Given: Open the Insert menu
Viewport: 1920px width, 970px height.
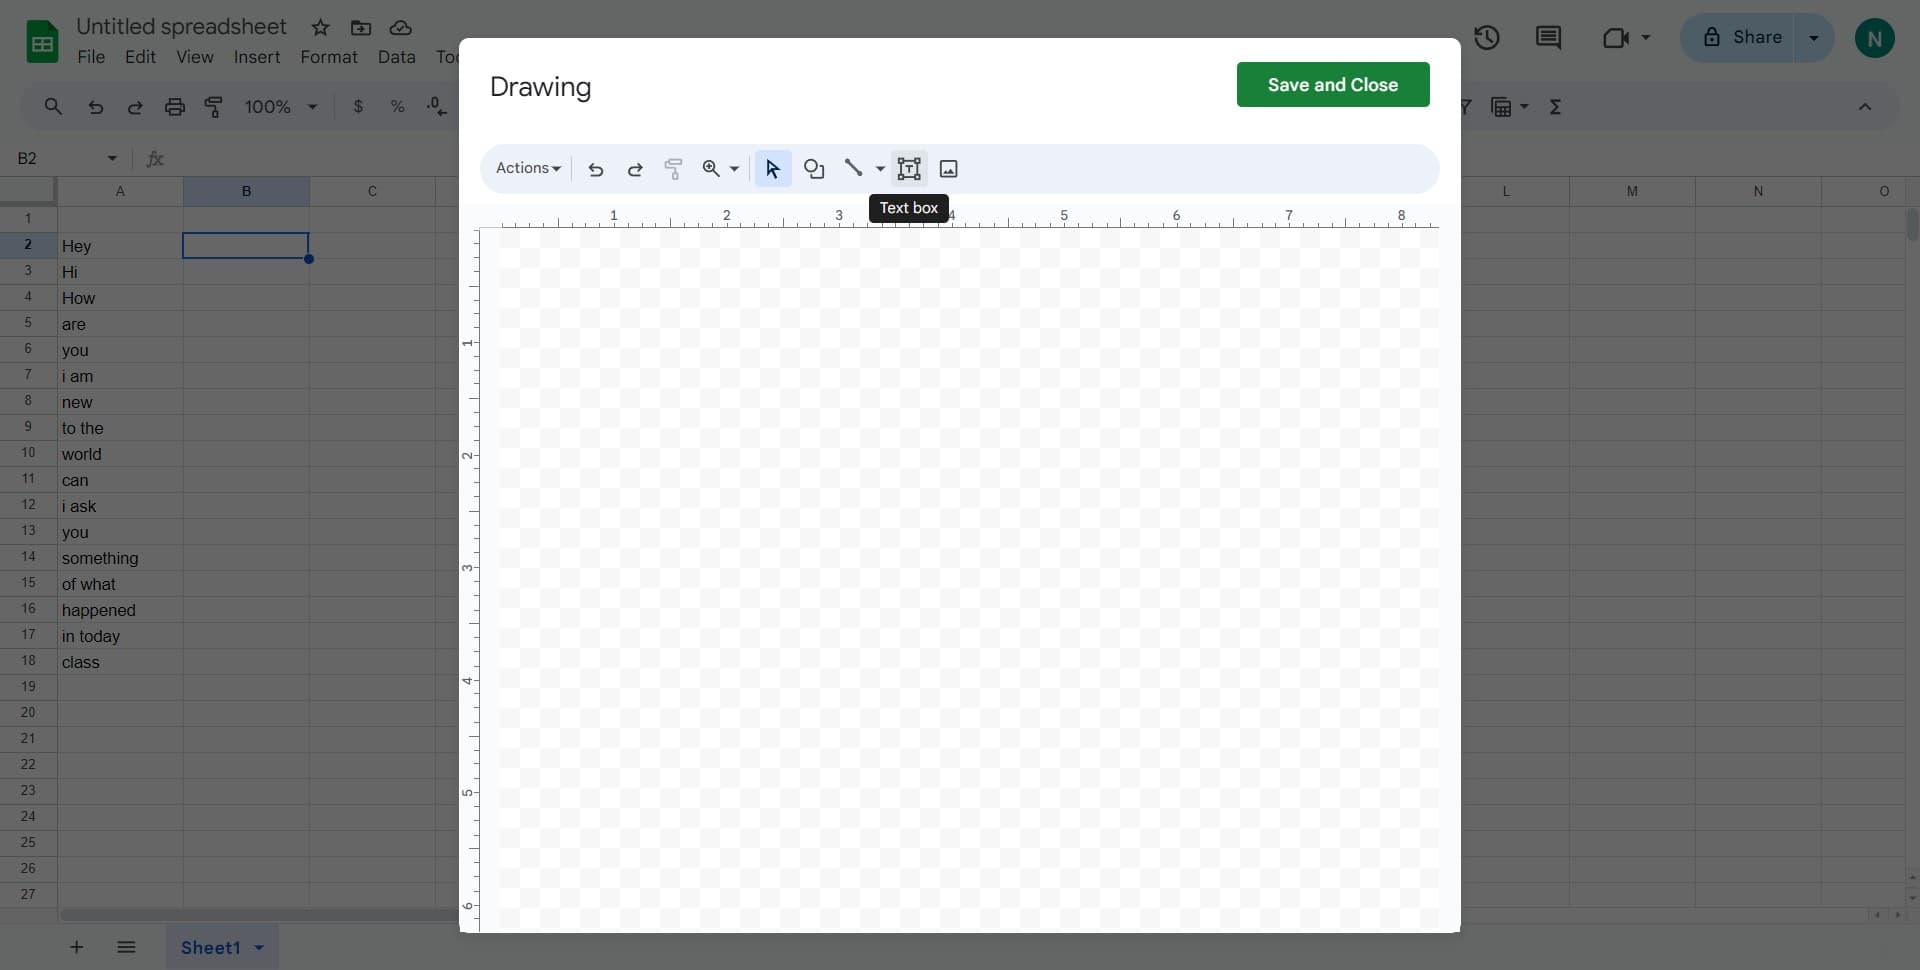Looking at the screenshot, I should click(256, 57).
